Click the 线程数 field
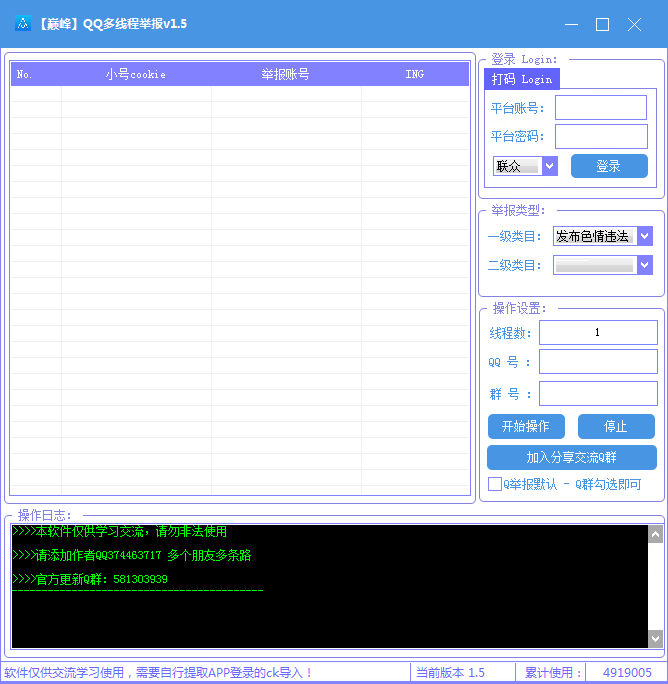This screenshot has width=668, height=684. [597, 333]
